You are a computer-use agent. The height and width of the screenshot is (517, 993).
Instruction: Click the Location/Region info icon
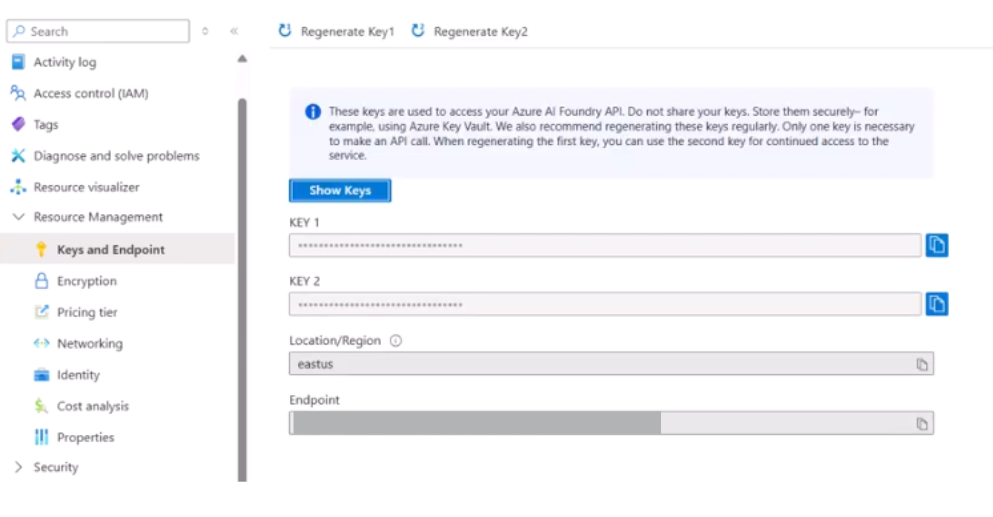pos(395,341)
